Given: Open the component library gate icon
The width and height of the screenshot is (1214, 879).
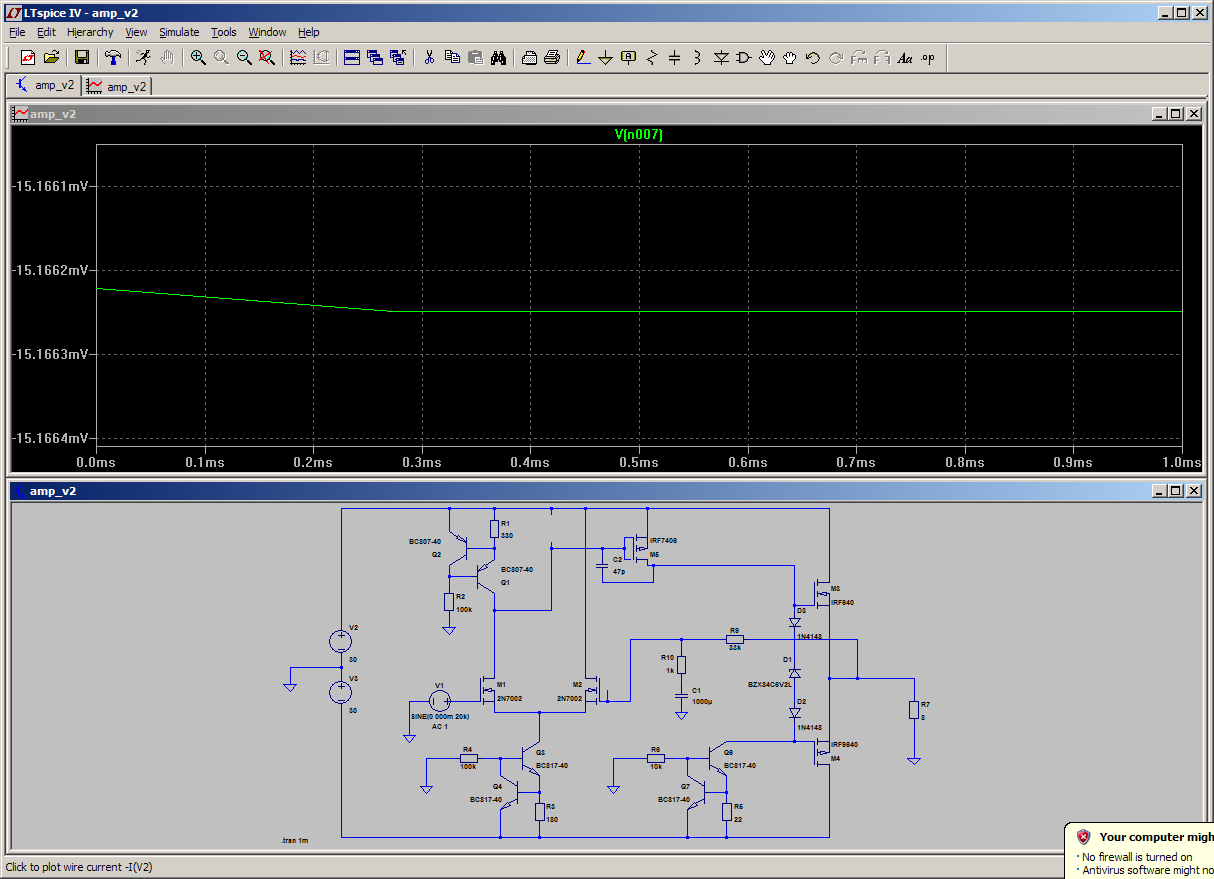Looking at the screenshot, I should click(743, 58).
